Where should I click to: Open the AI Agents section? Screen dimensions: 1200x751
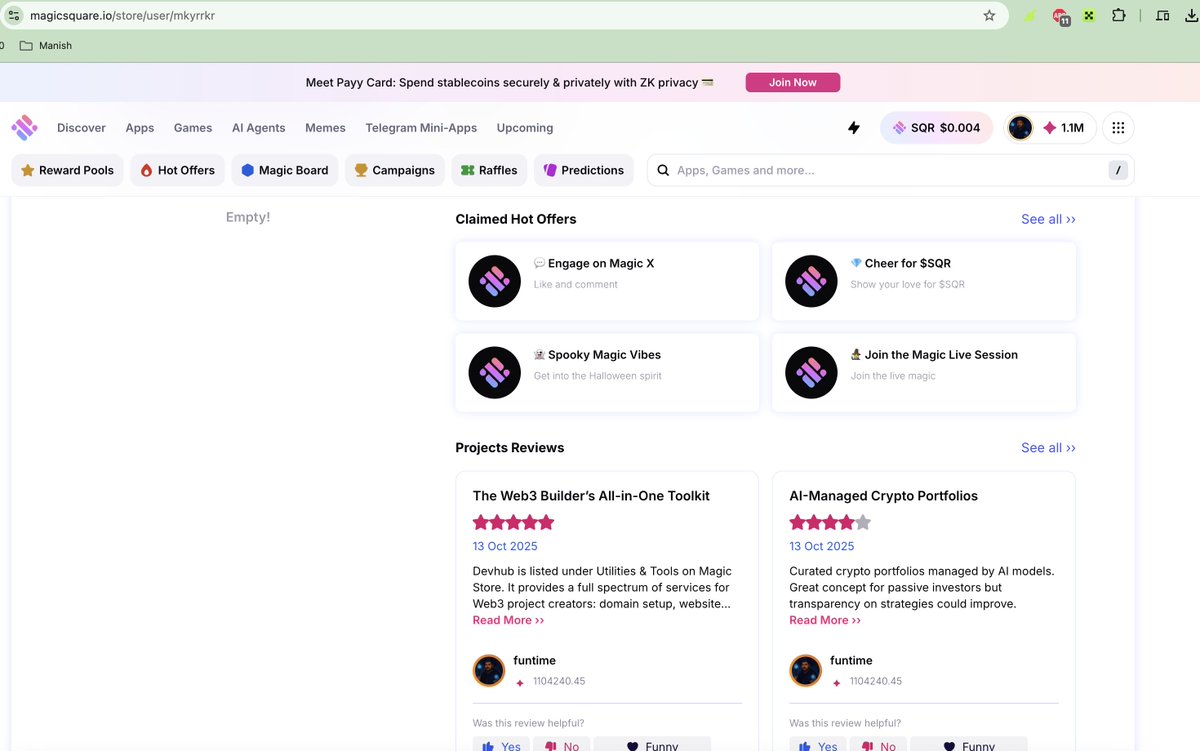click(x=258, y=128)
